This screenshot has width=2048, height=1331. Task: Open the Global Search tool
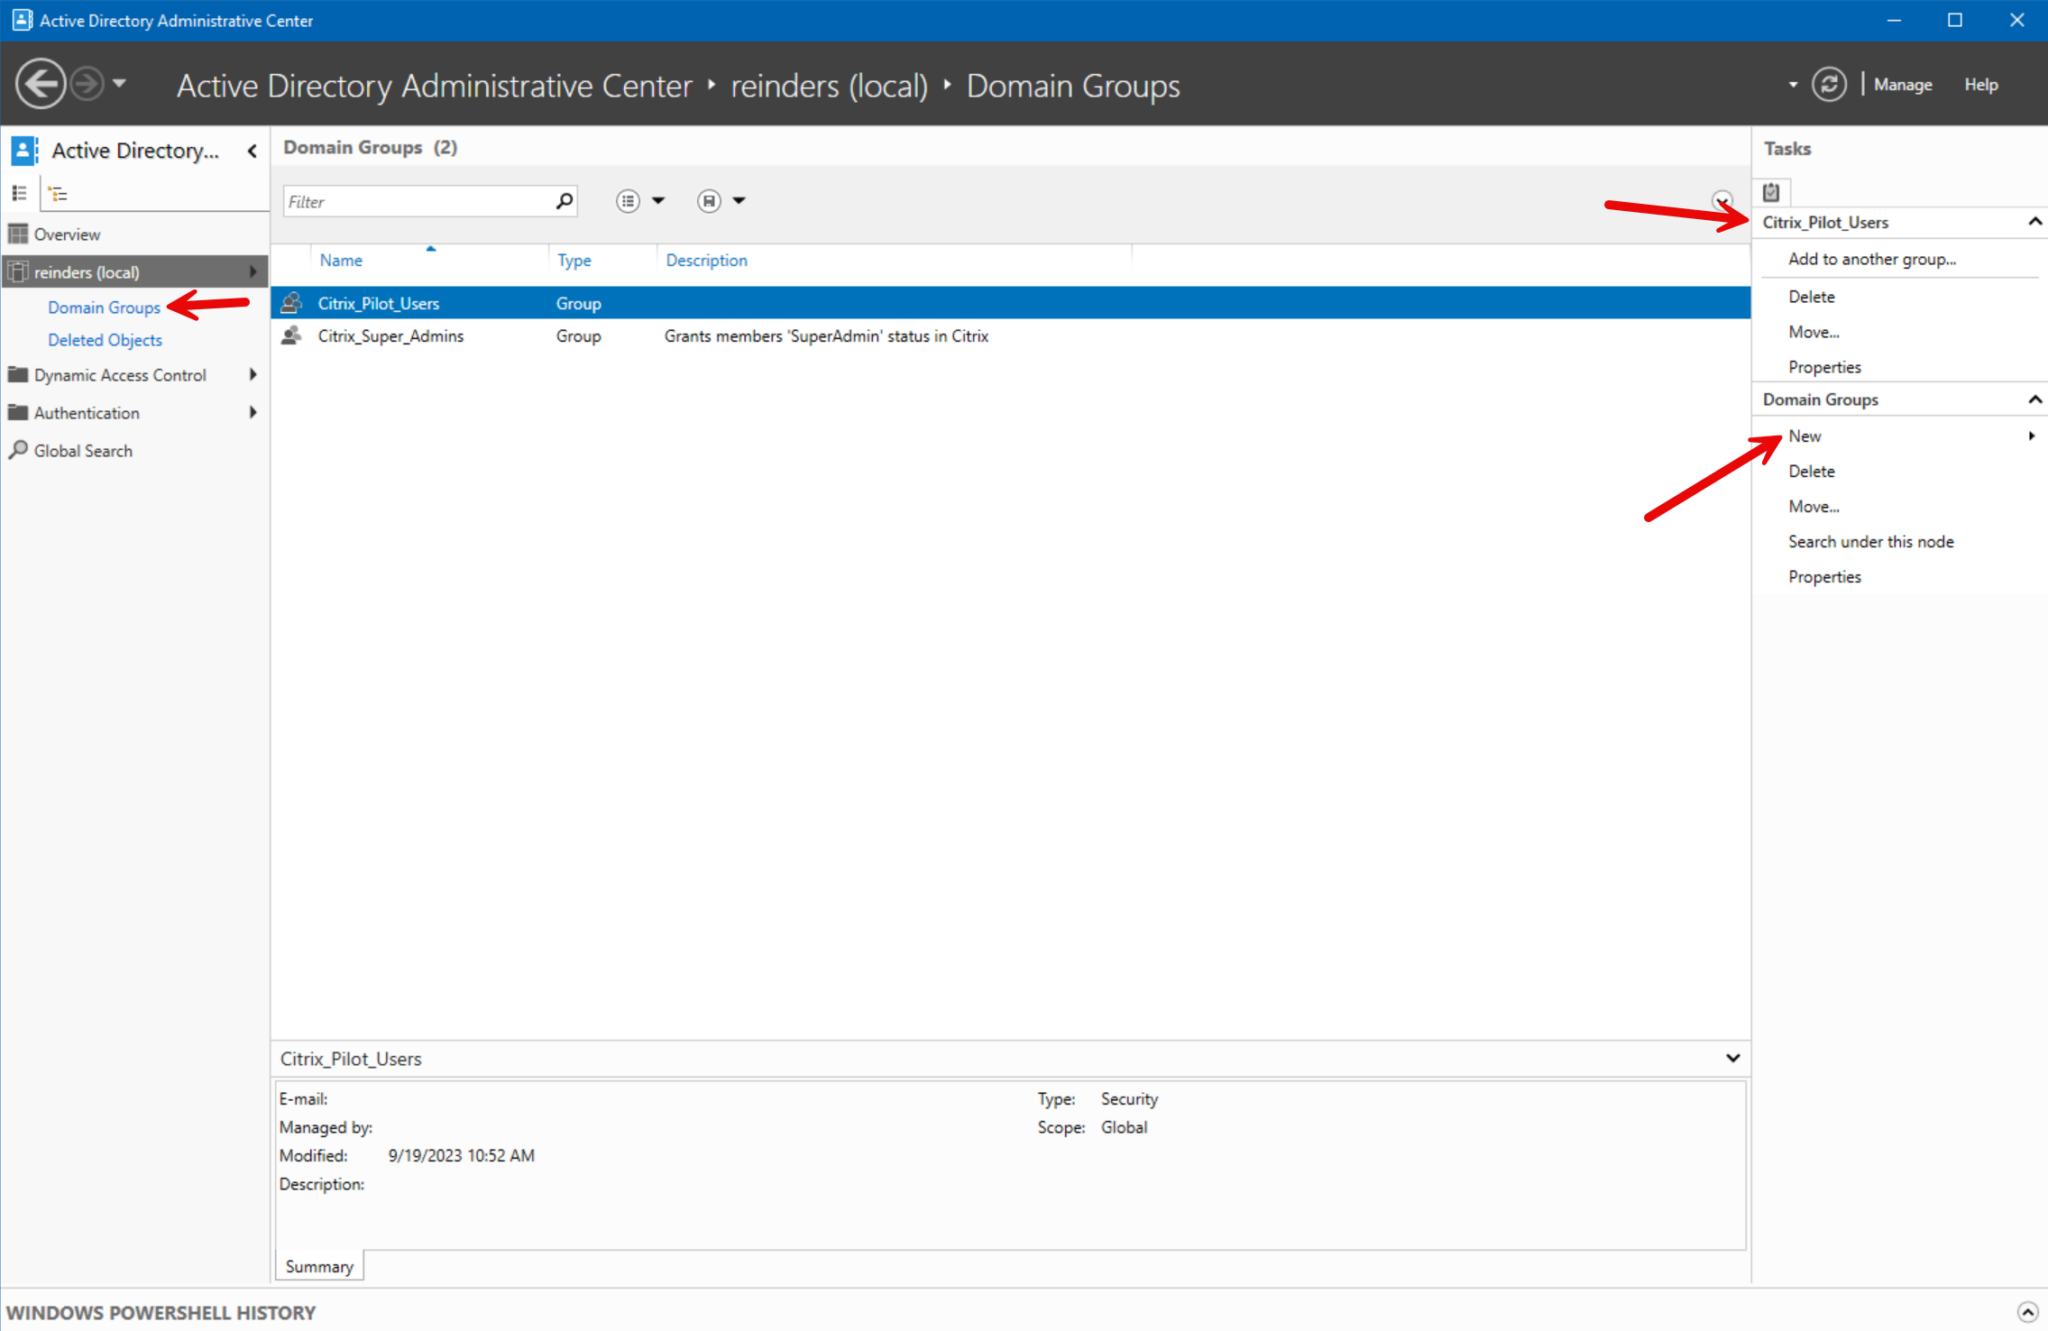tap(80, 450)
